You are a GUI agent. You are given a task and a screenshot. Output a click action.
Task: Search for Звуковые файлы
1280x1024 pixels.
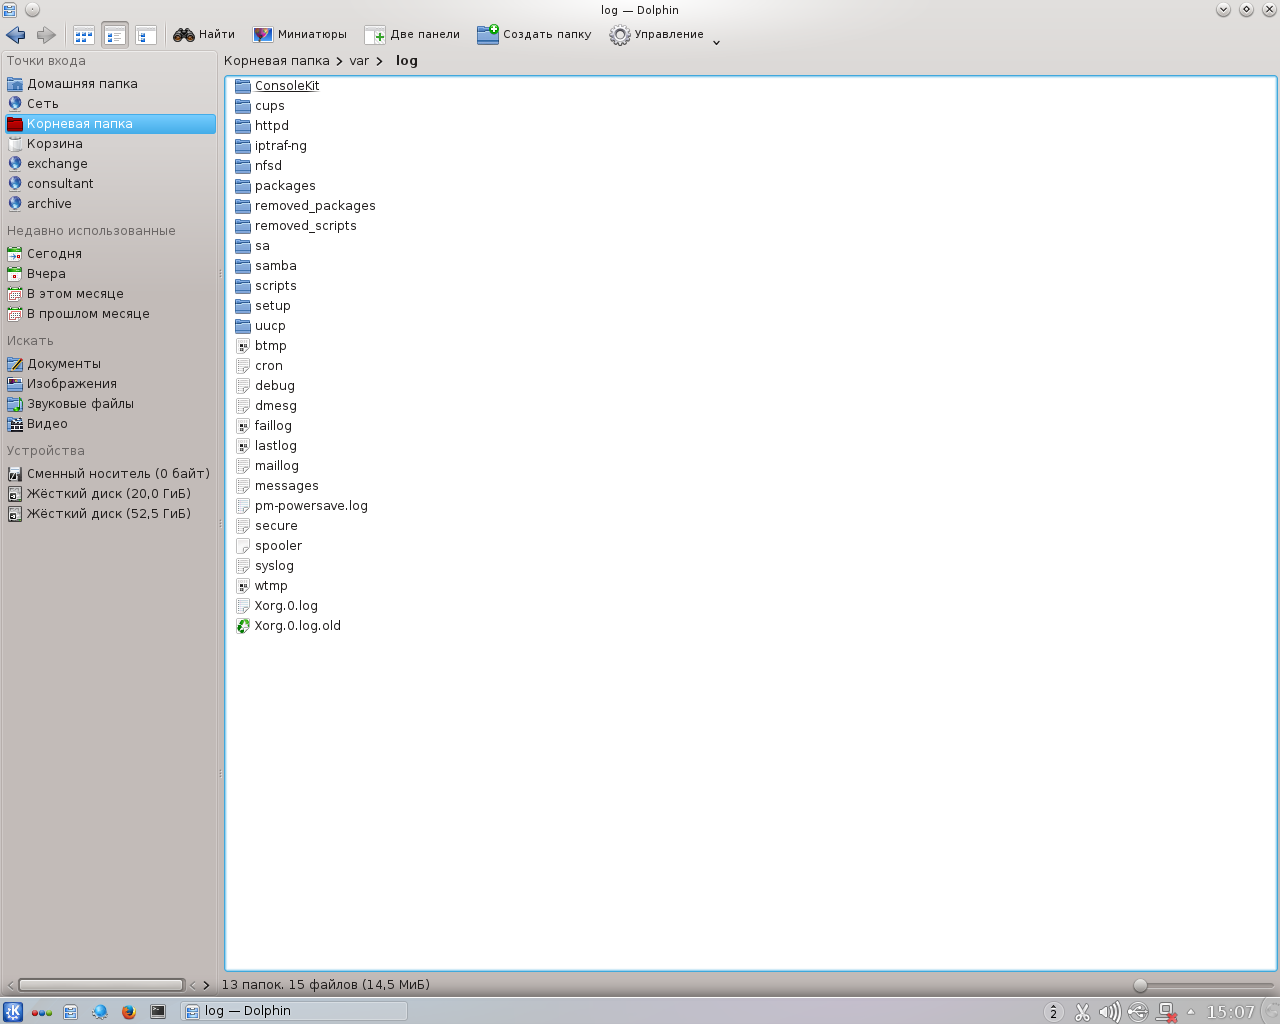(110, 404)
